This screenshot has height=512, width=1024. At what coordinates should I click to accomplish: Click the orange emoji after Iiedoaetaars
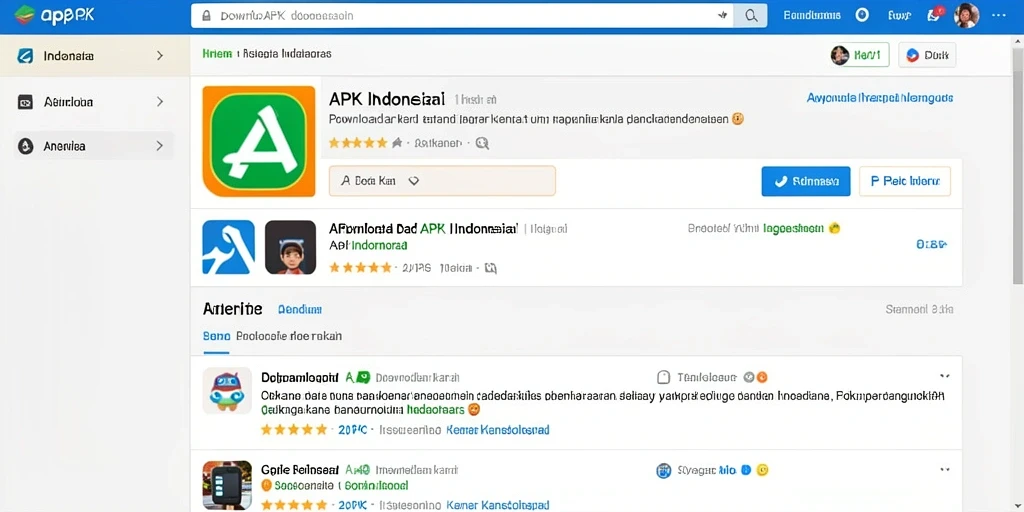tap(475, 410)
